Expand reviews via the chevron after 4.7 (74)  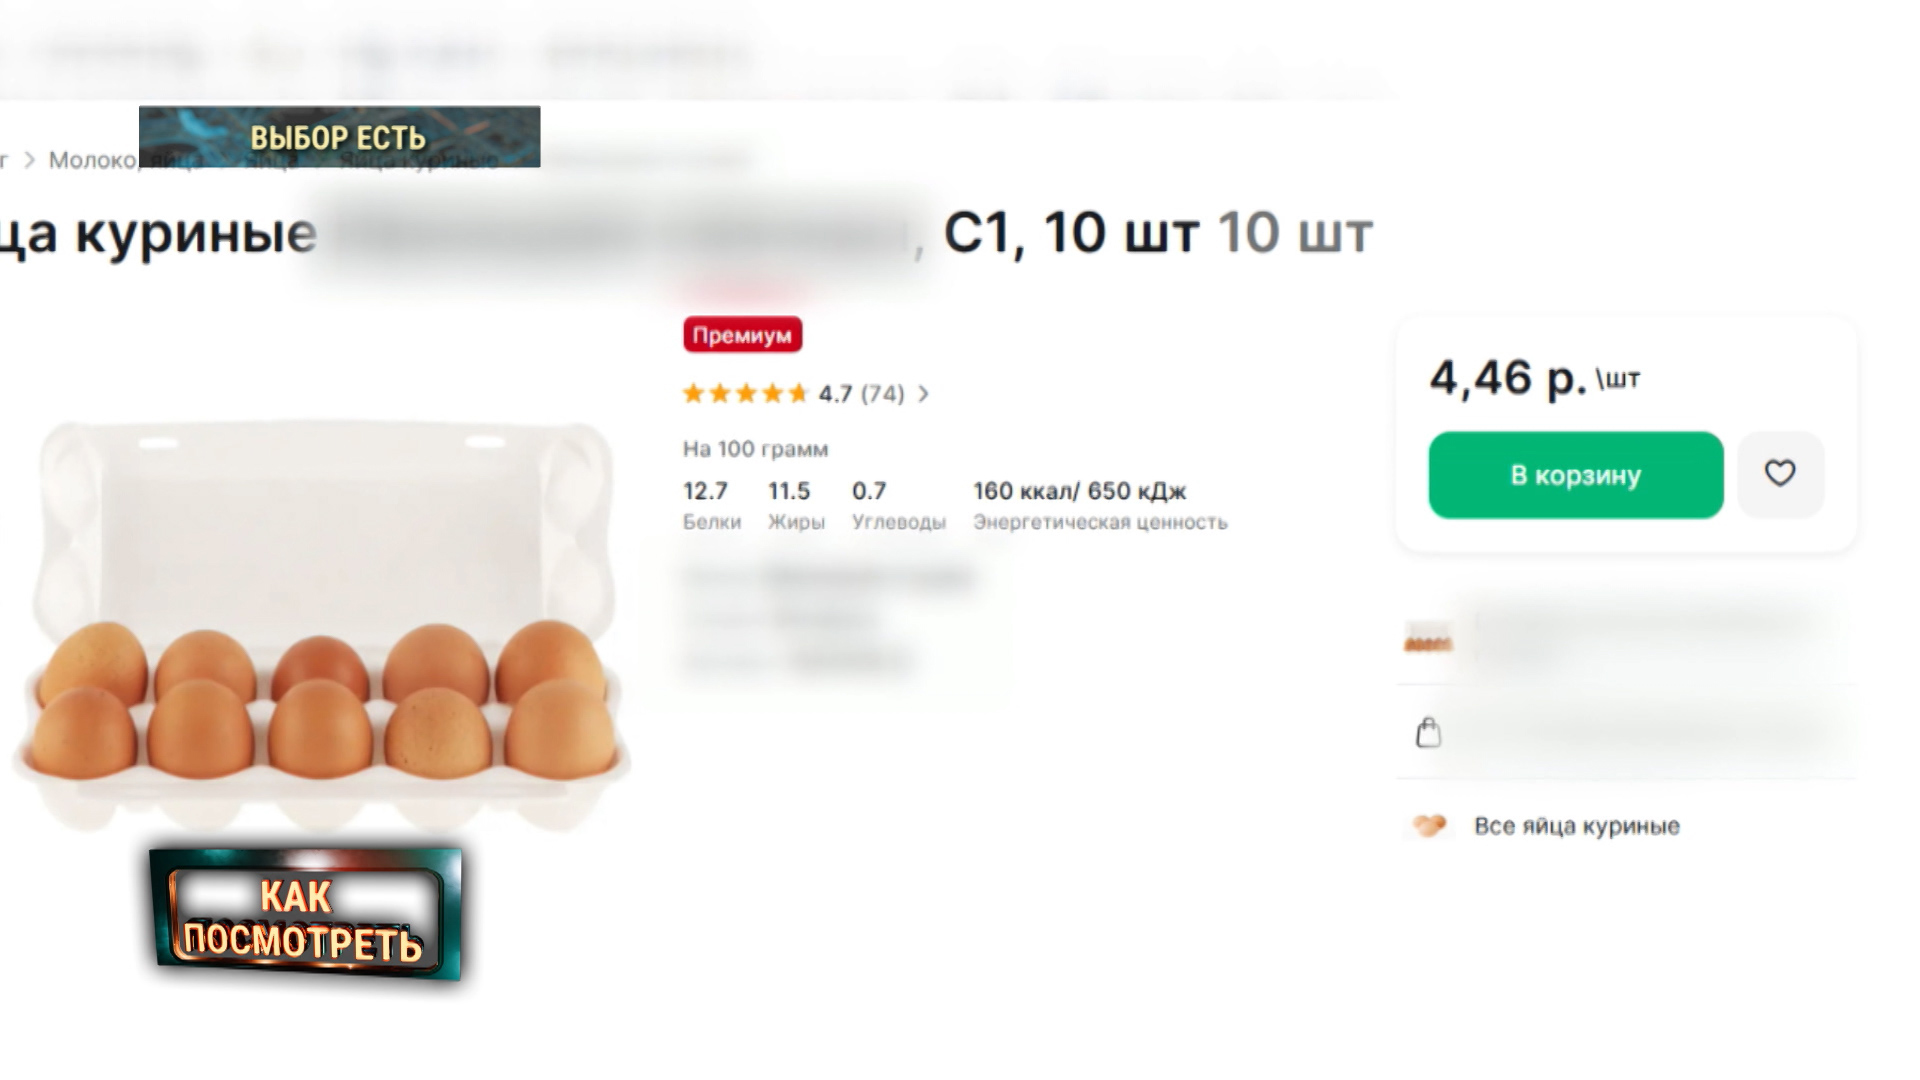point(923,394)
